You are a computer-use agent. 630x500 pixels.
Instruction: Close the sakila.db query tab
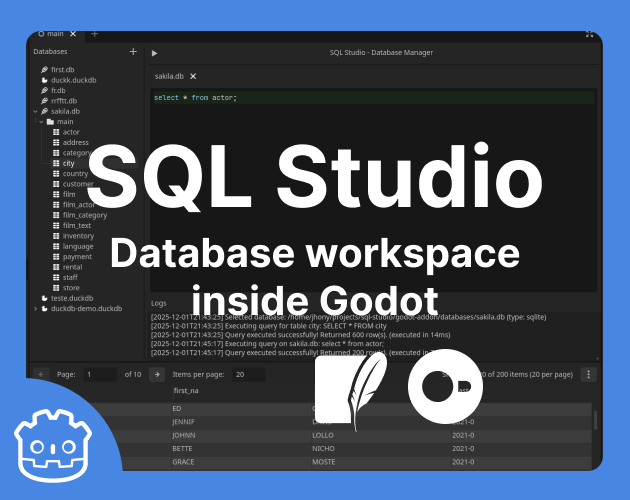[193, 76]
